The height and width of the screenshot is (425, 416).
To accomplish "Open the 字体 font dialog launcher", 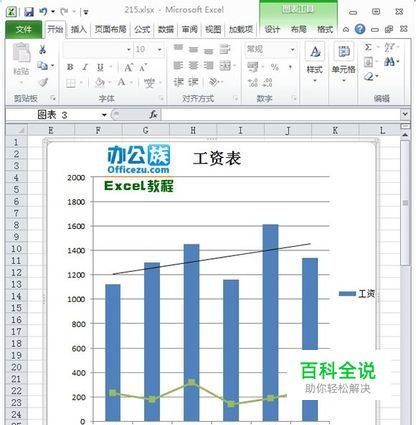I will (161, 98).
